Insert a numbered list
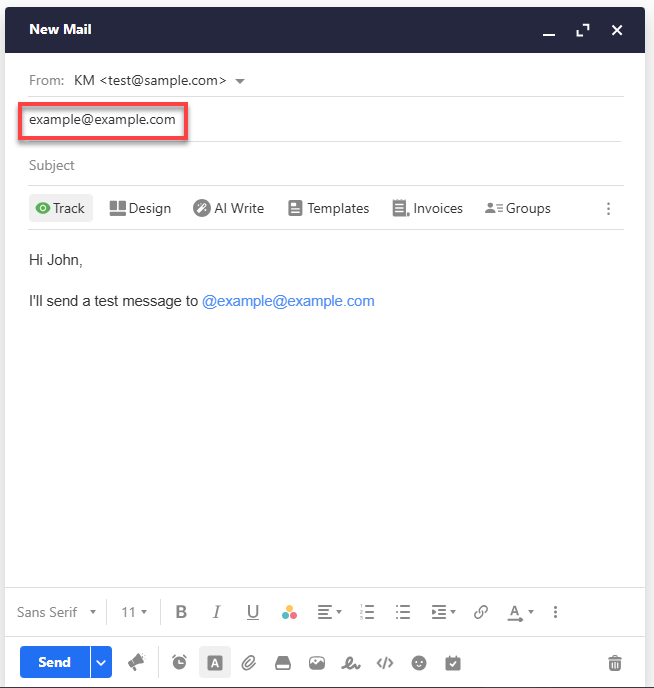The width and height of the screenshot is (654, 688). tap(367, 612)
